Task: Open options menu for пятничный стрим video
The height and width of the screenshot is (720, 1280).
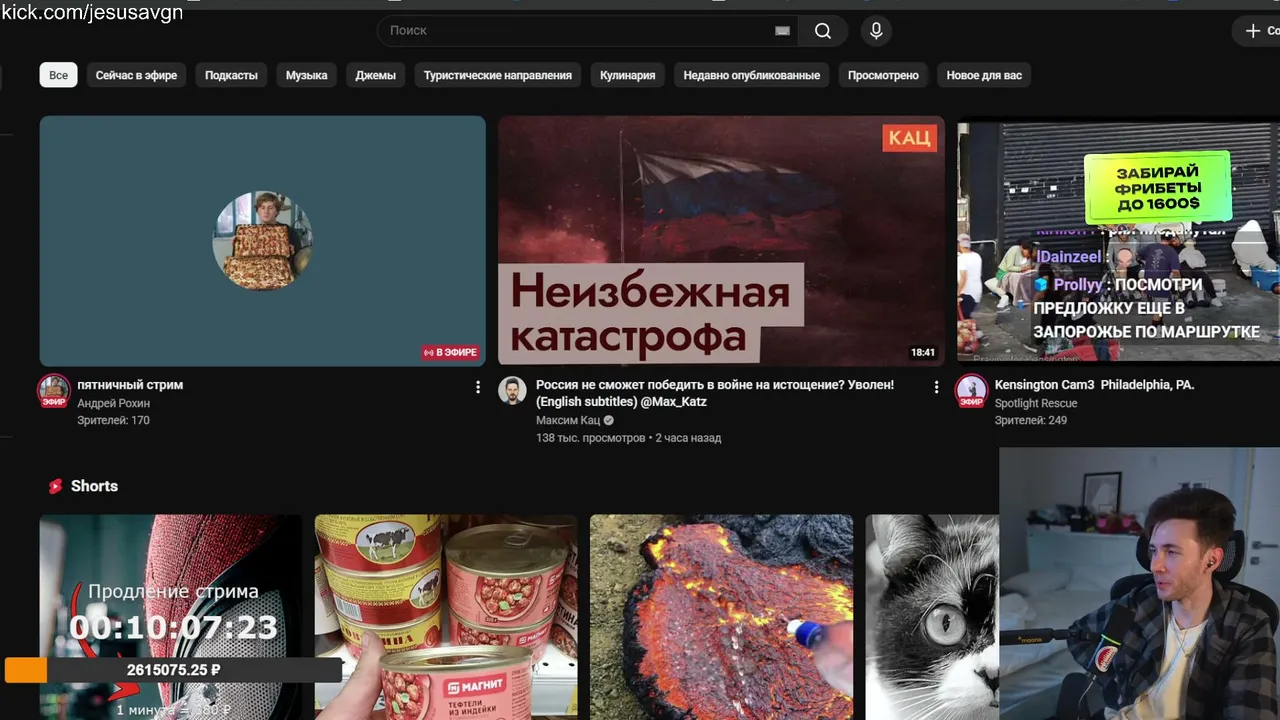Action: point(478,387)
